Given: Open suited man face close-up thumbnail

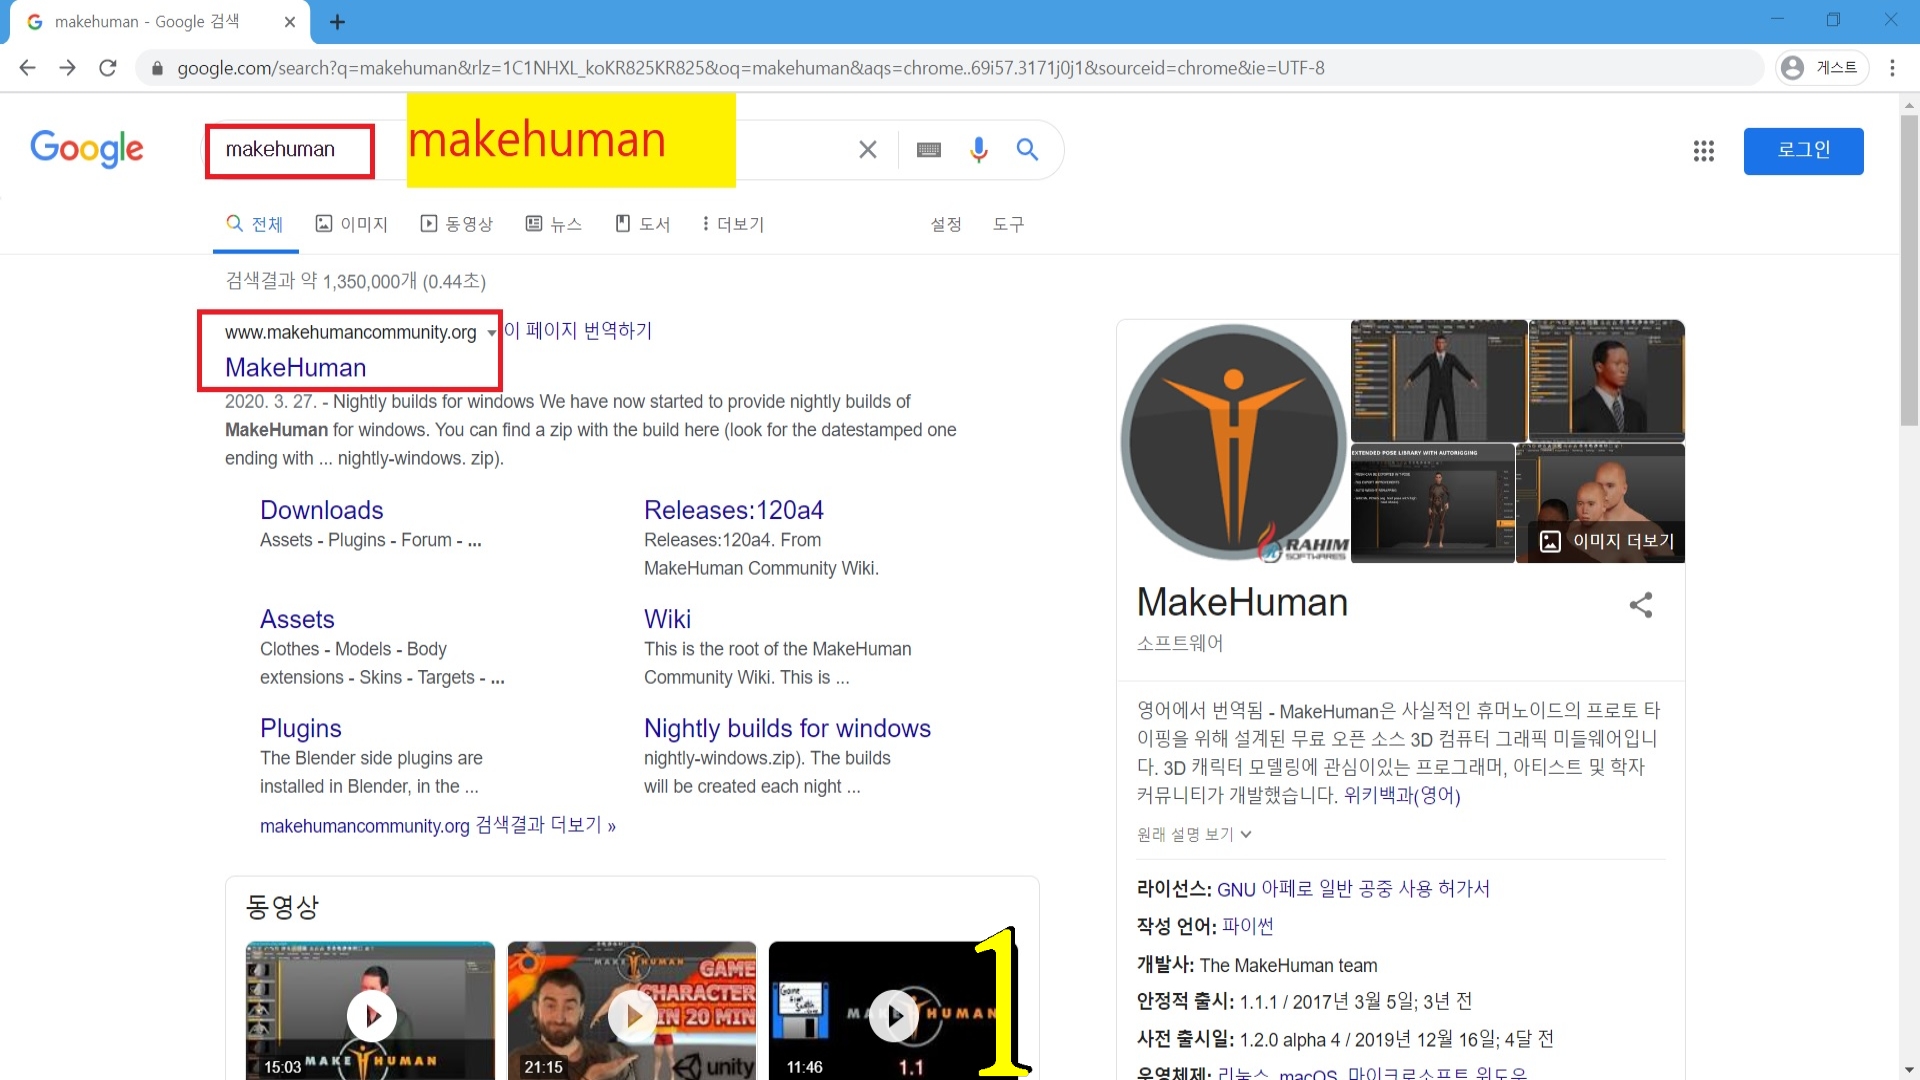Looking at the screenshot, I should [1607, 381].
